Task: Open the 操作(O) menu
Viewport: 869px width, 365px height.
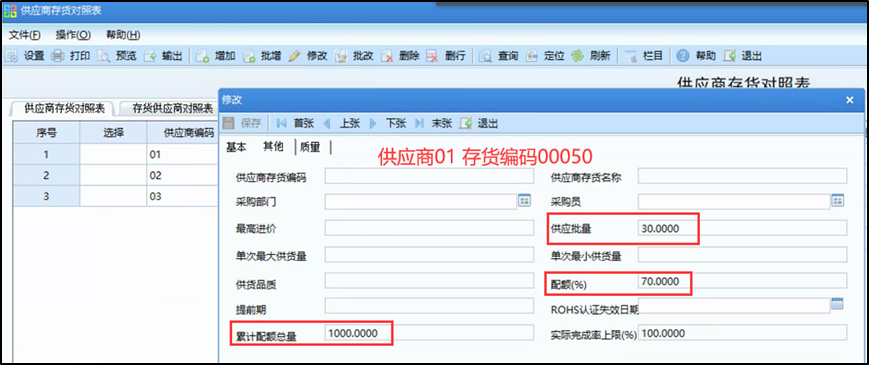Action: coord(73,35)
